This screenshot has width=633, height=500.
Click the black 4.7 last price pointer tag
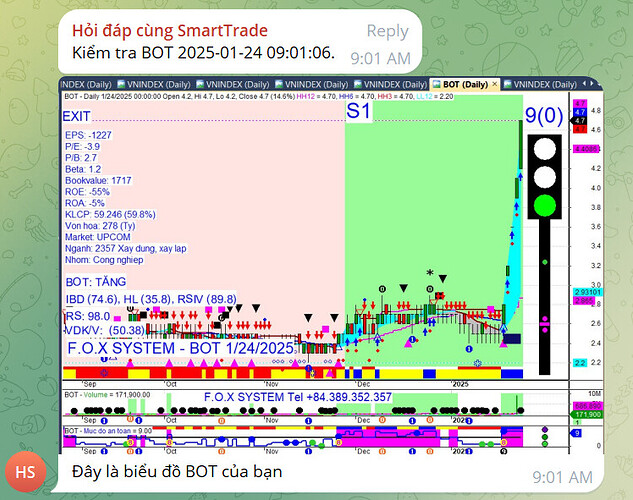[x=580, y=121]
